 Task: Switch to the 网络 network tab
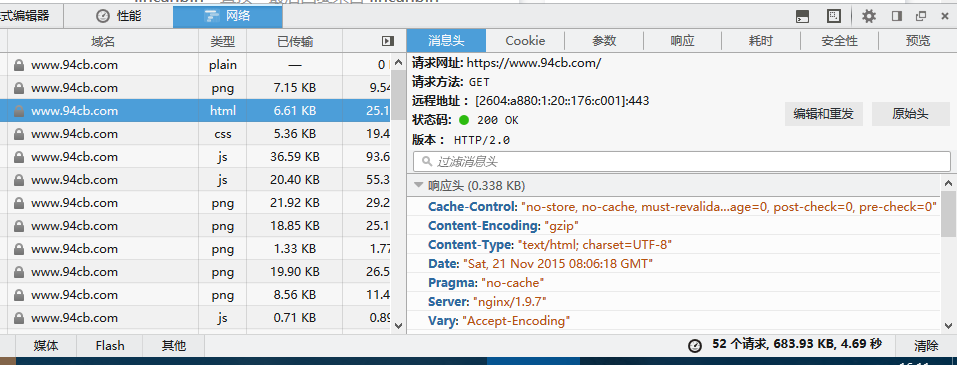click(x=228, y=16)
